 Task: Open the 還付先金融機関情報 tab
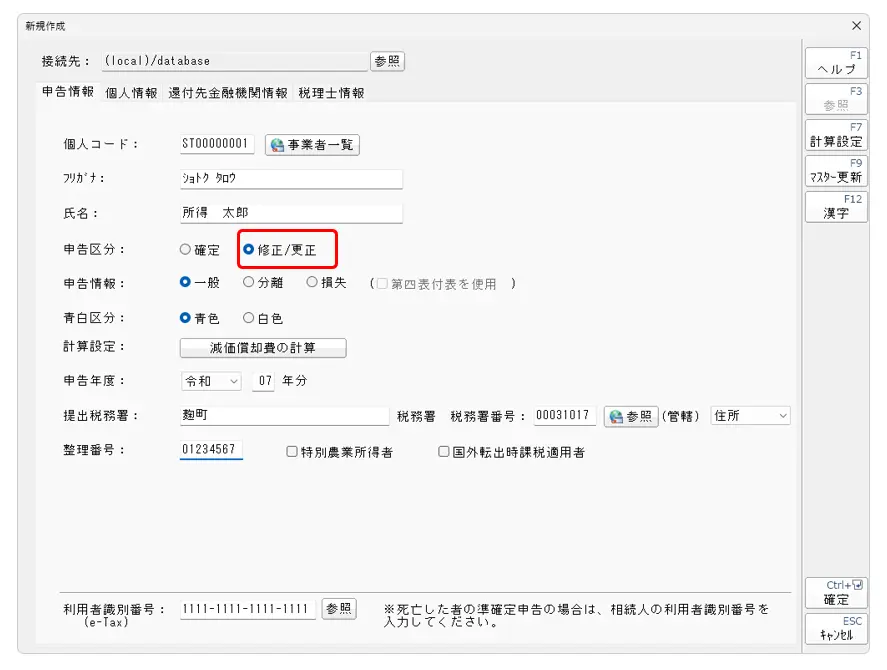coord(228,93)
